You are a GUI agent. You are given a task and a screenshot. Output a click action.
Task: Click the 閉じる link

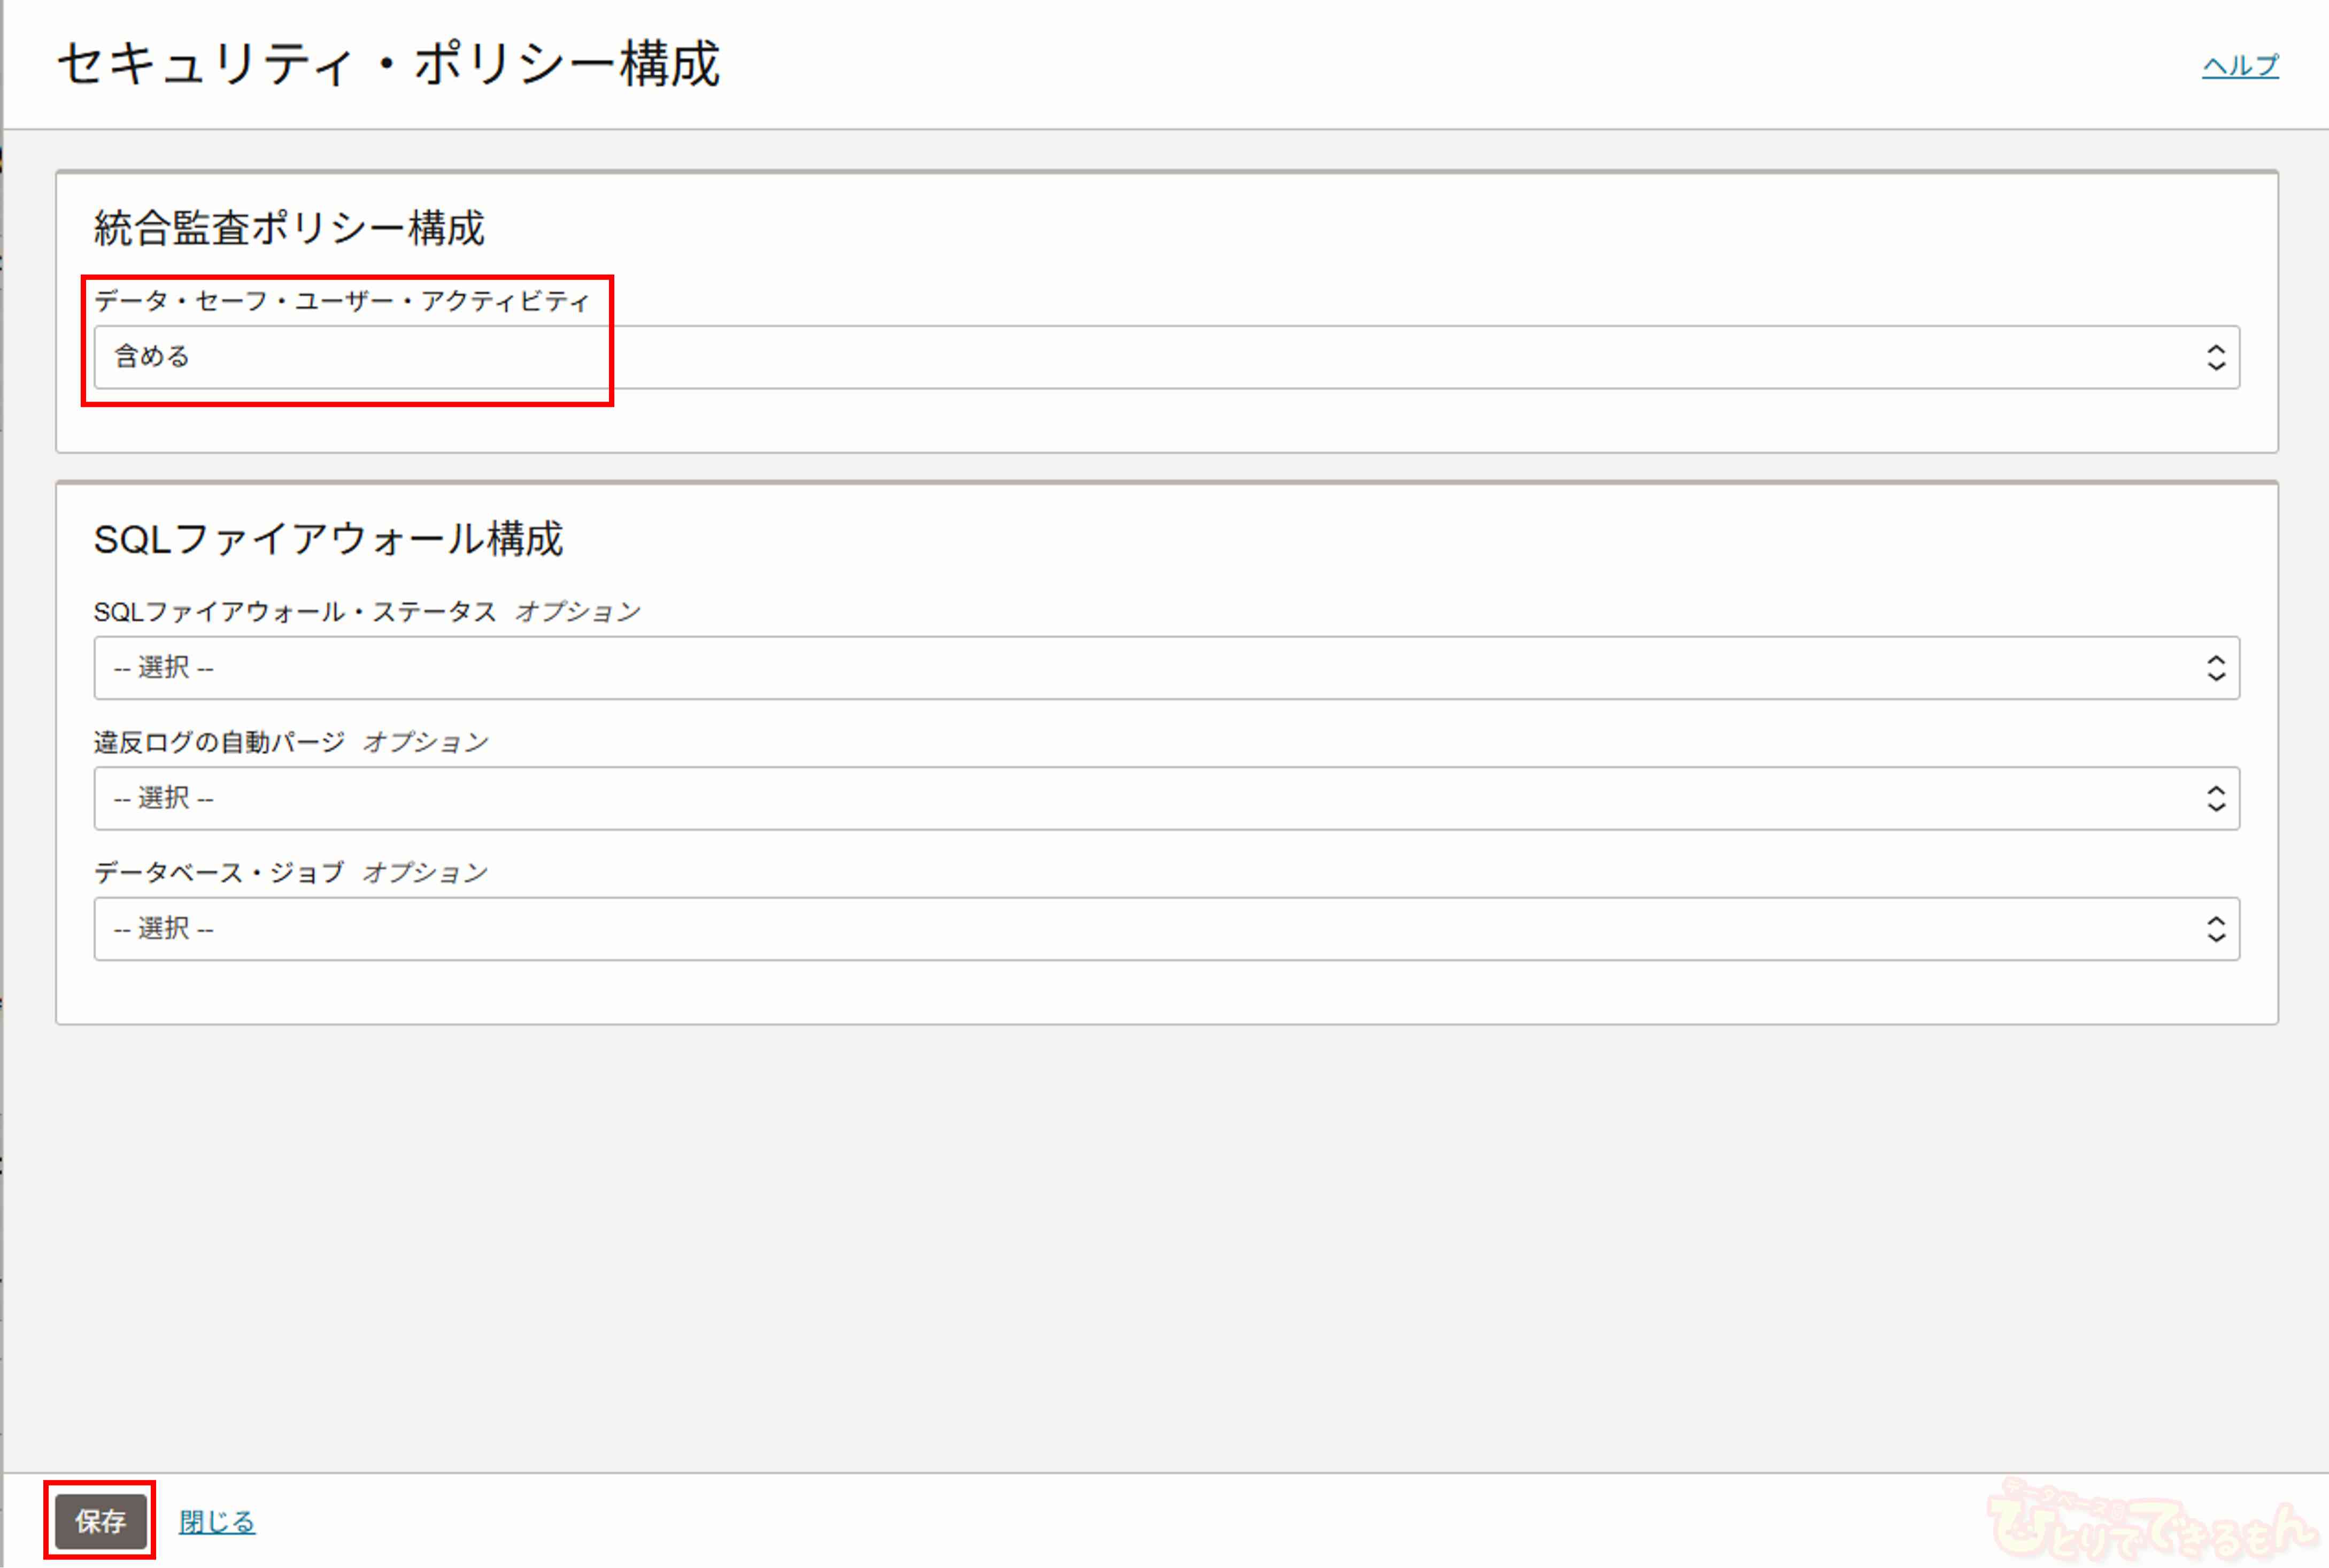coord(217,1521)
